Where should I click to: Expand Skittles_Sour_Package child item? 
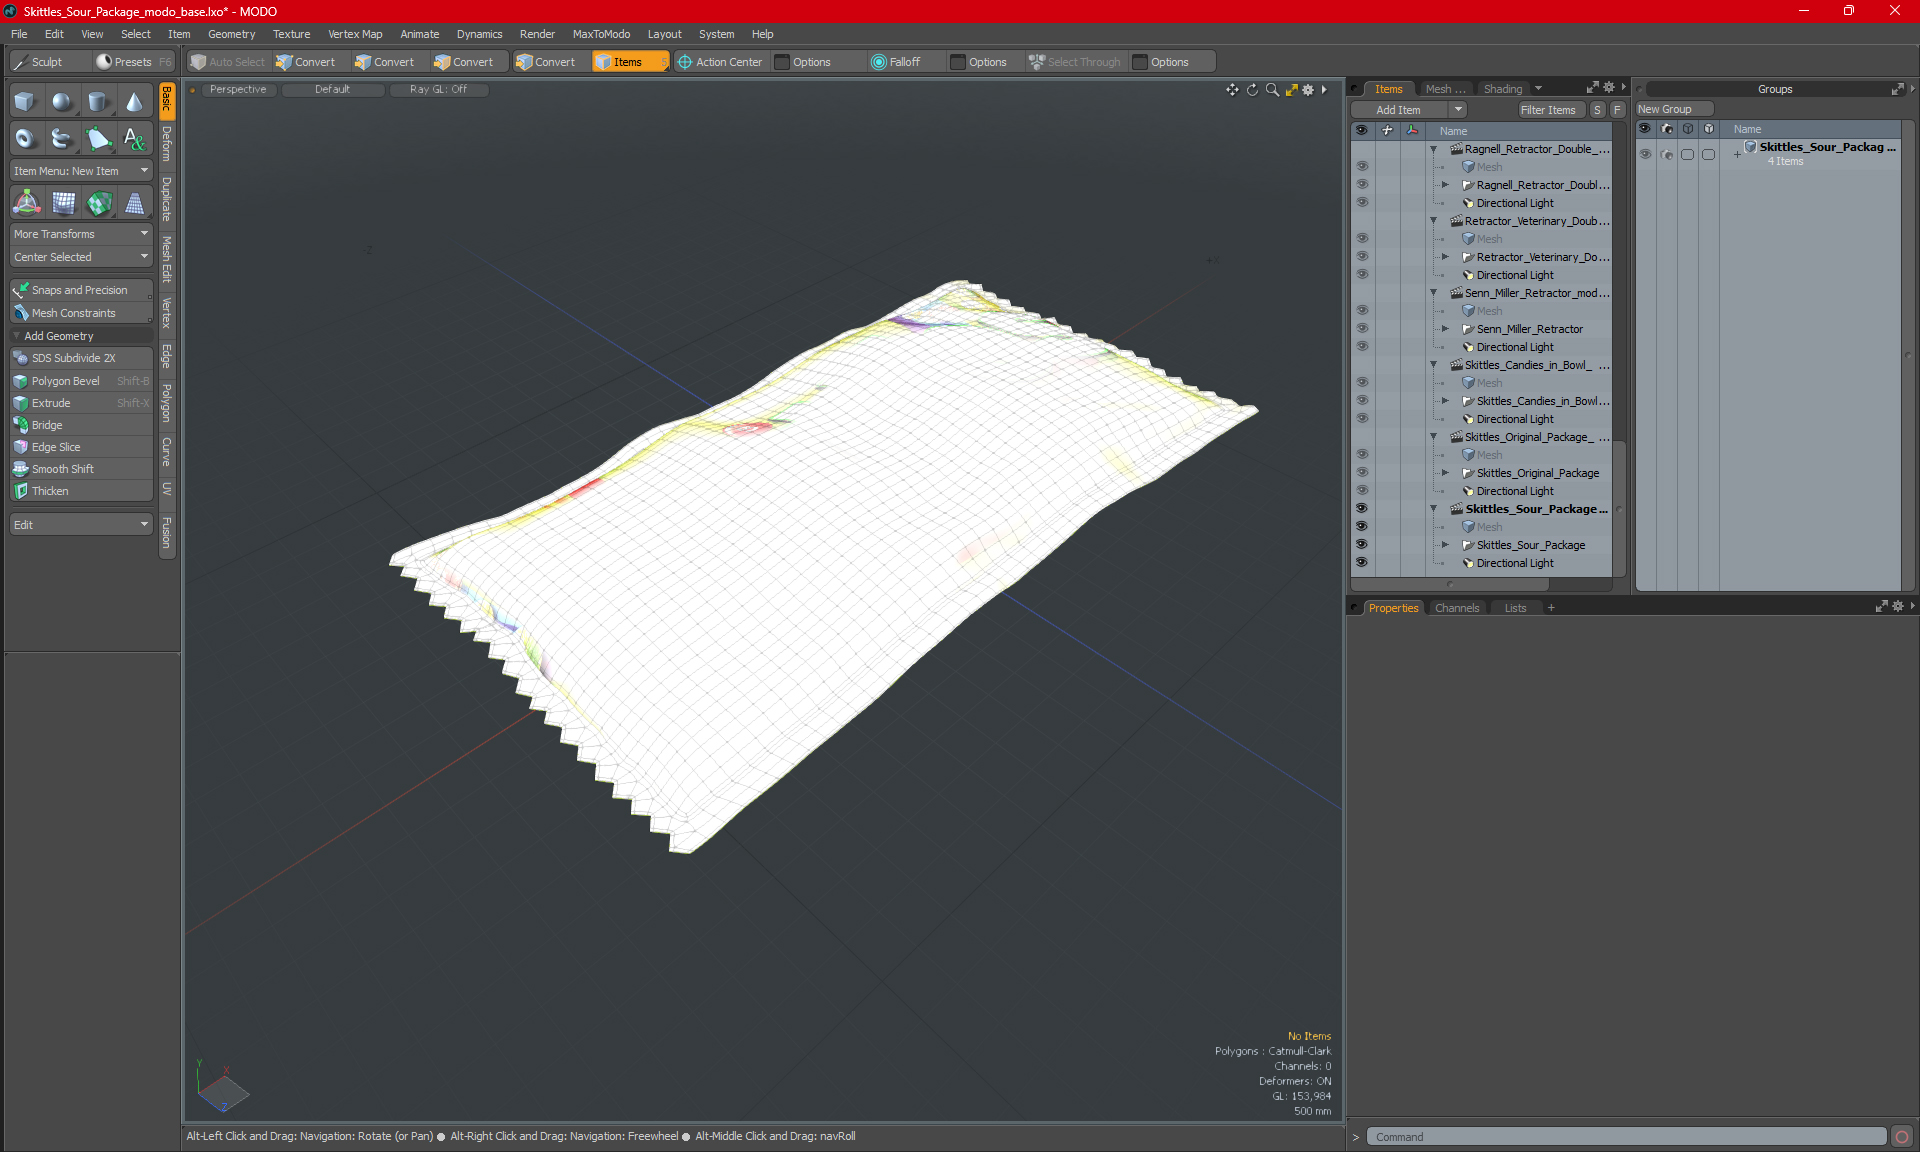(x=1445, y=545)
